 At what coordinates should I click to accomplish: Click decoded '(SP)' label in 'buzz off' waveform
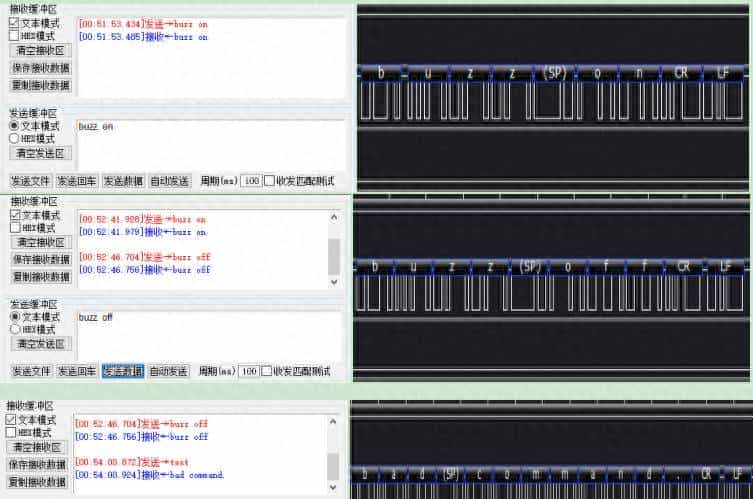pos(529,266)
